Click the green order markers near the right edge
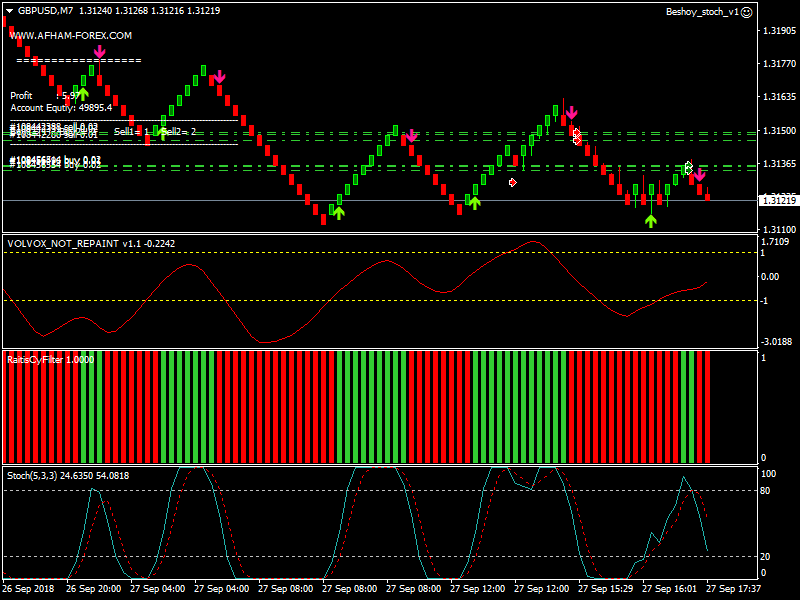 click(x=688, y=168)
